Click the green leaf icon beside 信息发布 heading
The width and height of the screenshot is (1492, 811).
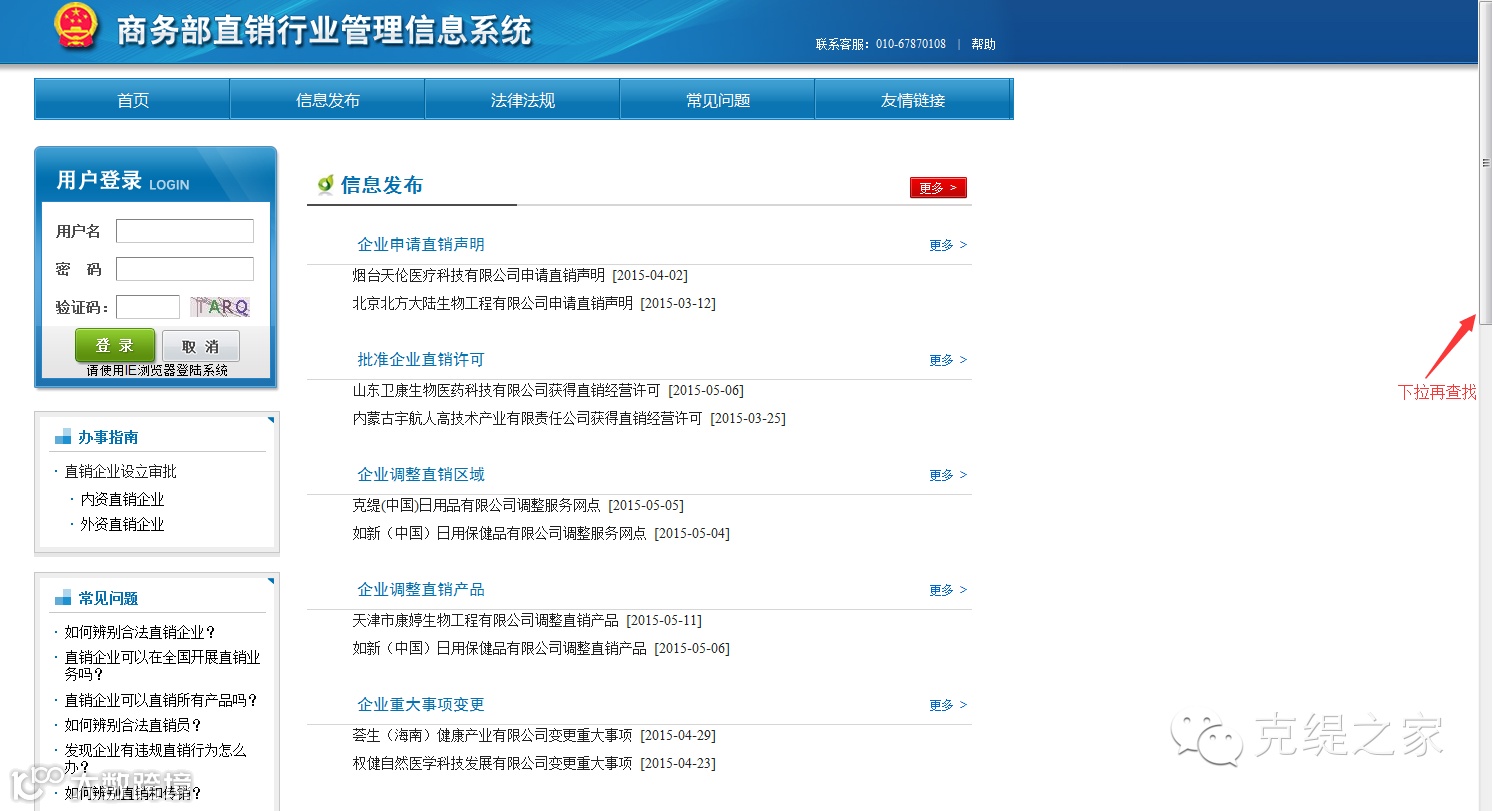tap(325, 184)
